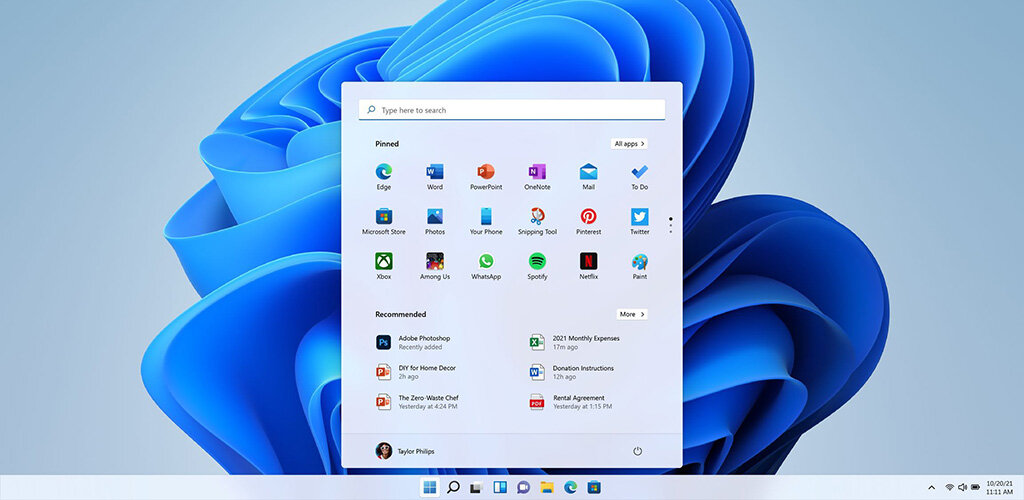Open Taylor Philips user account
The image size is (1024, 500).
click(x=405, y=451)
